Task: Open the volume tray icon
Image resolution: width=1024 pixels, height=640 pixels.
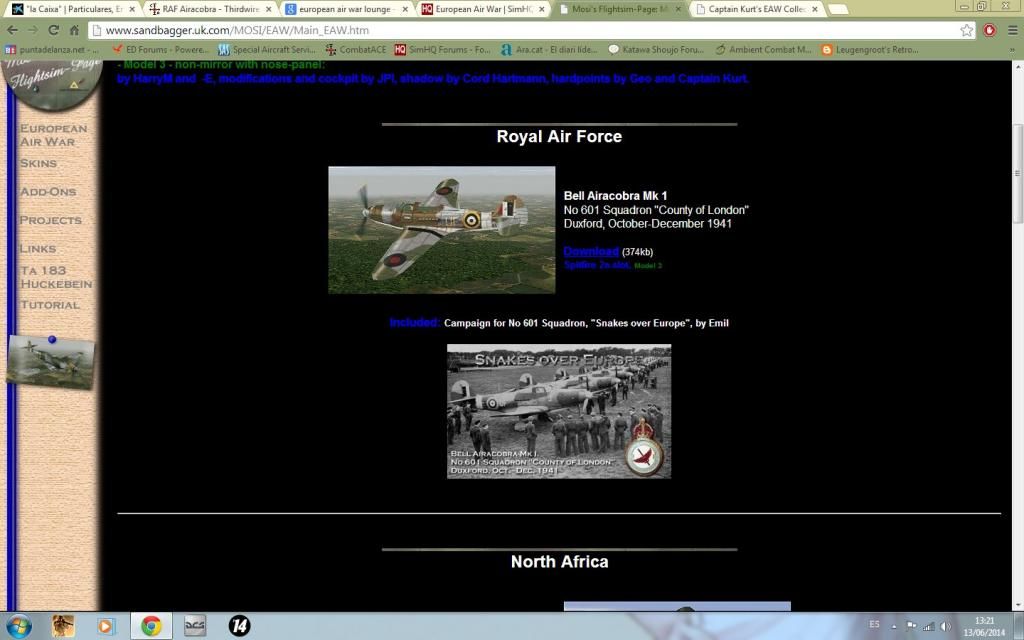Action: pyautogui.click(x=945, y=626)
